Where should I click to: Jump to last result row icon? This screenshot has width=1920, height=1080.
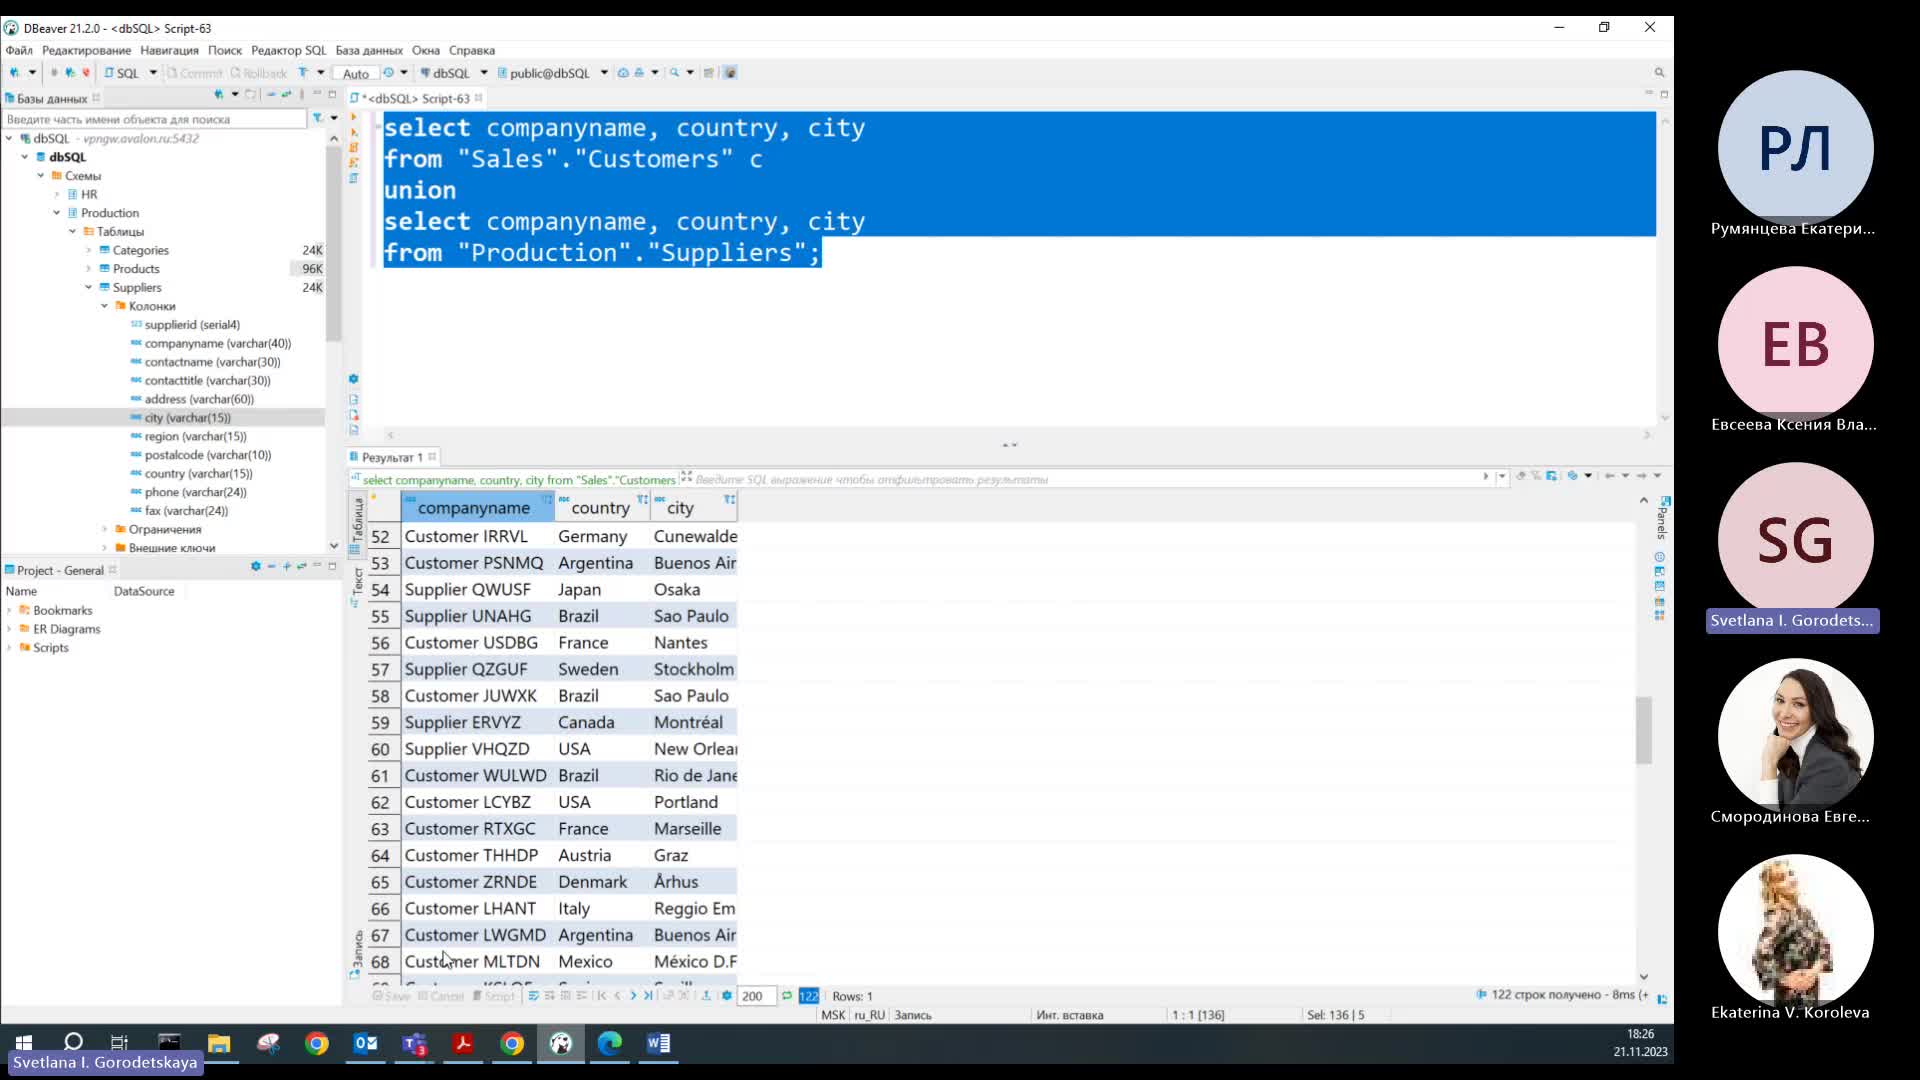pos(648,996)
